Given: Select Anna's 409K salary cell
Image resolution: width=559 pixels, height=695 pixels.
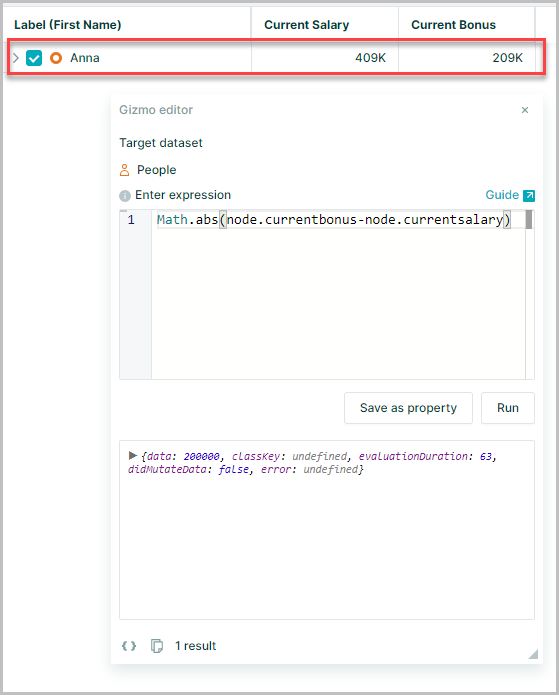Looking at the screenshot, I should coord(325,58).
